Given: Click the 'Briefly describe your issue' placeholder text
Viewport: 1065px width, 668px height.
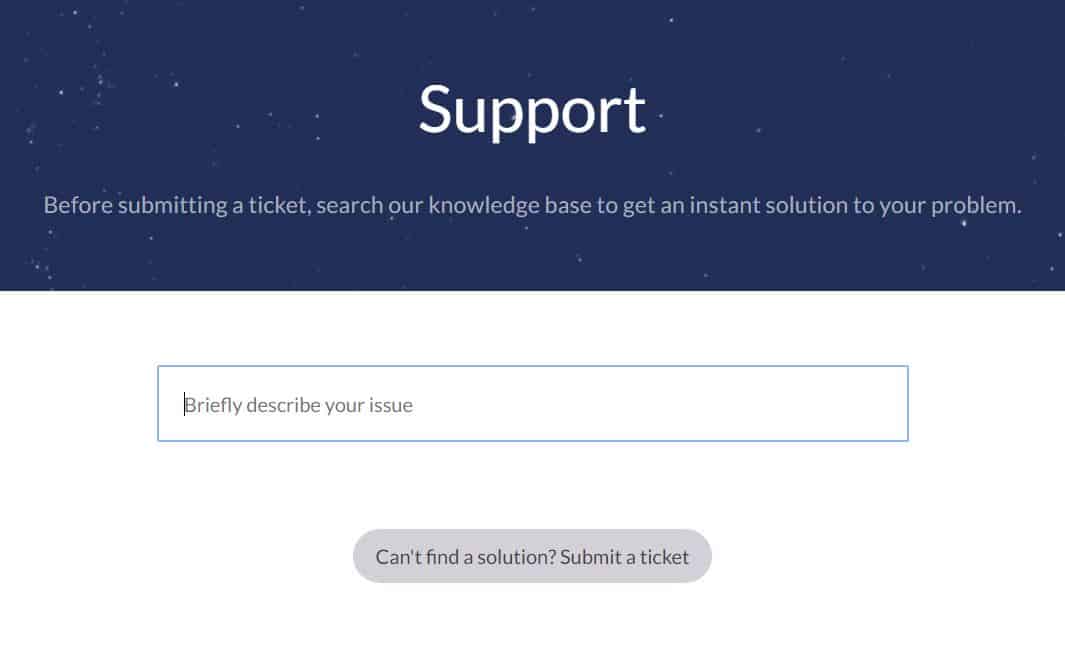Looking at the screenshot, I should (299, 405).
